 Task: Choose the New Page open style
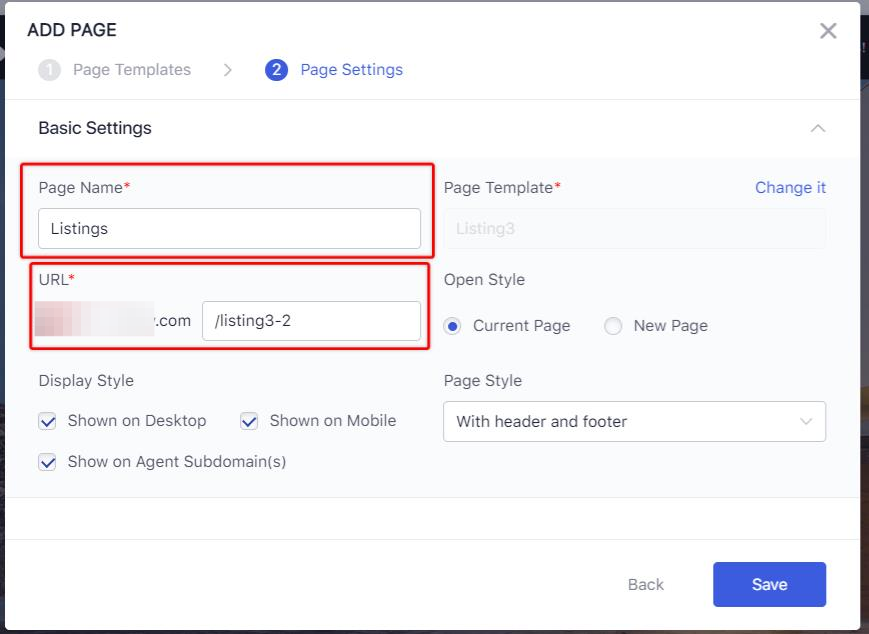(613, 326)
